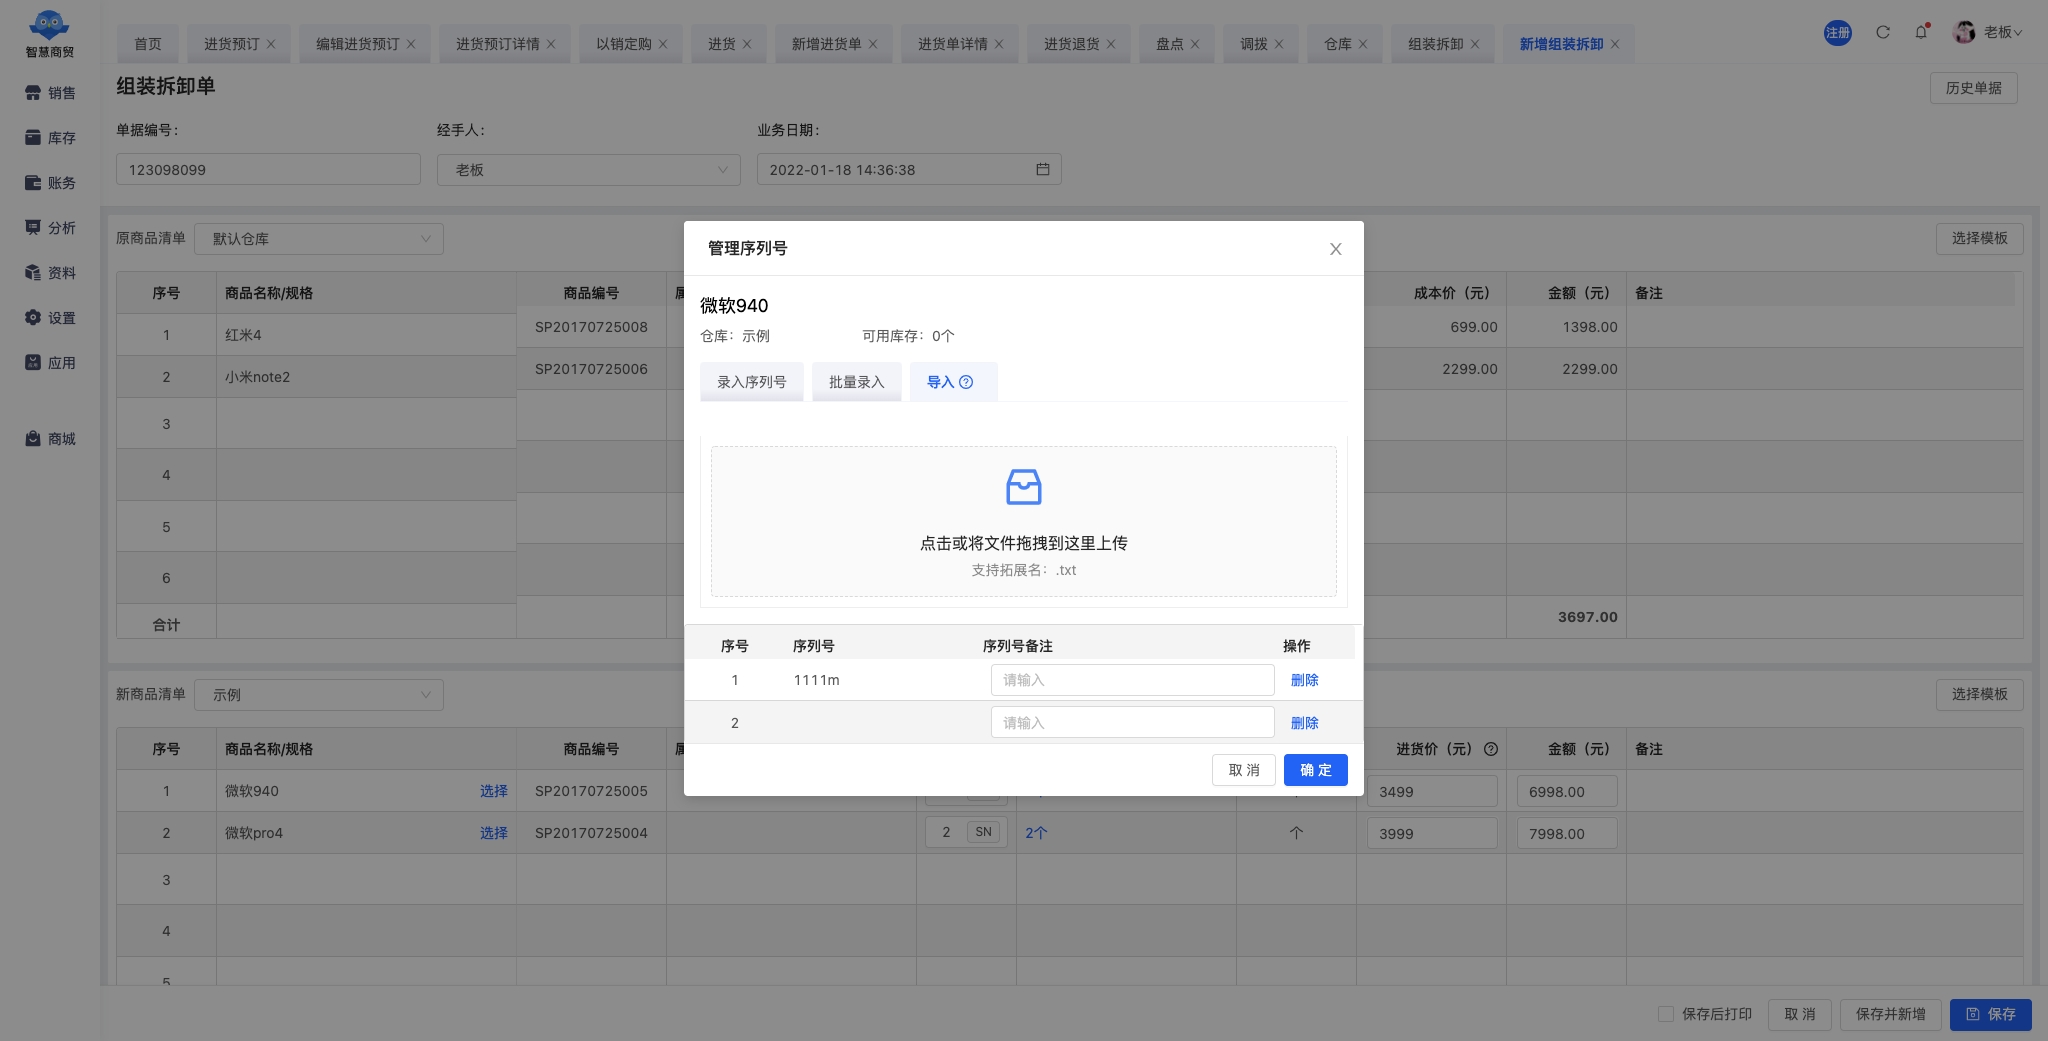
Task: Open the notification bell
Action: (1921, 32)
